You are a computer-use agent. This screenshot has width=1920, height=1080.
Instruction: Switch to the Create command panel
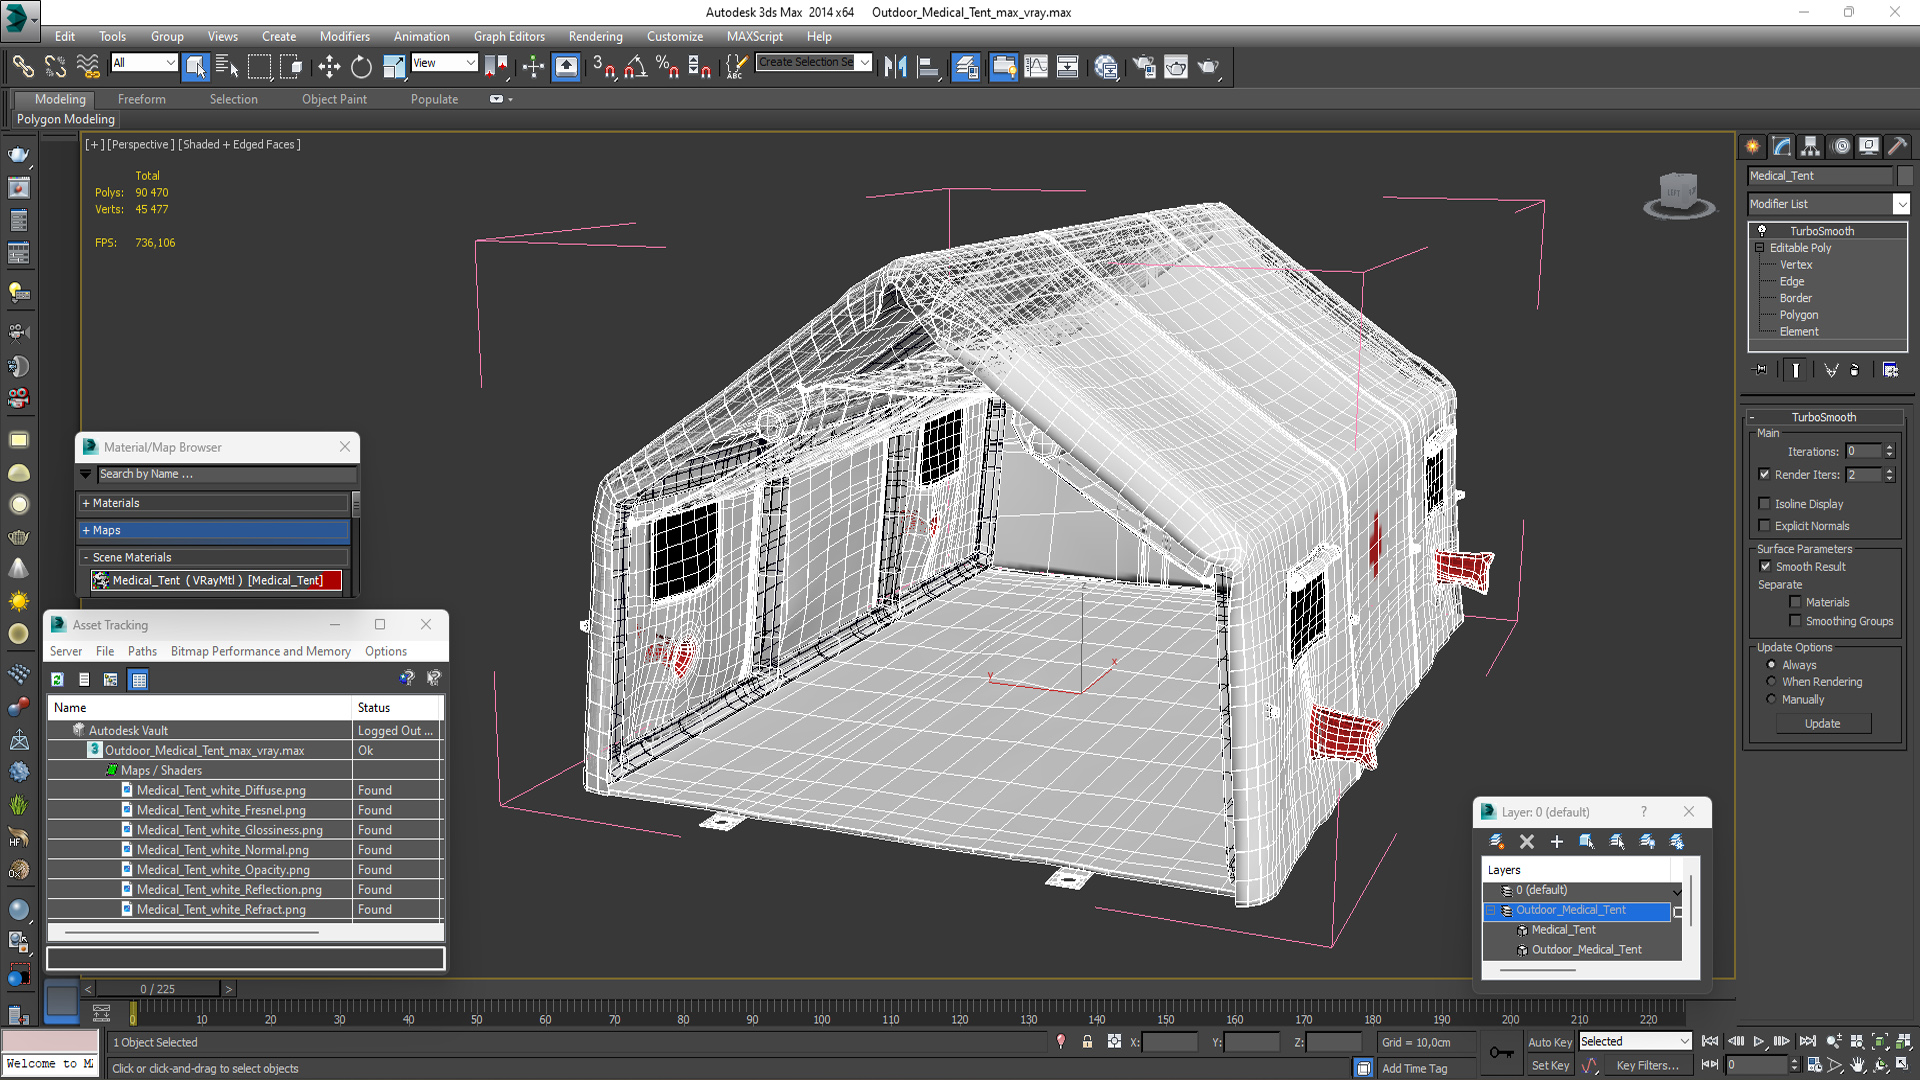(x=1753, y=146)
